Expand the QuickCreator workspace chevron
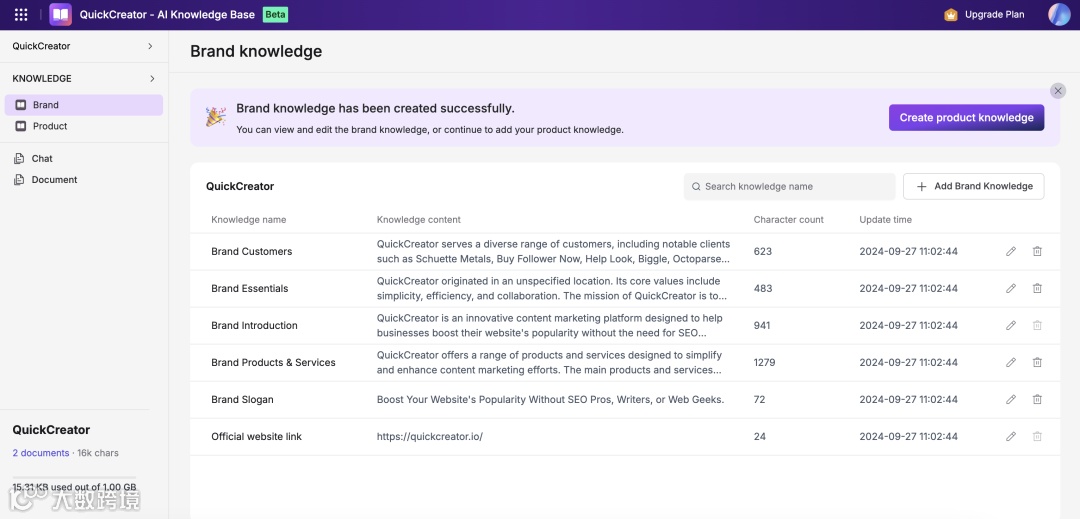 tap(150, 46)
